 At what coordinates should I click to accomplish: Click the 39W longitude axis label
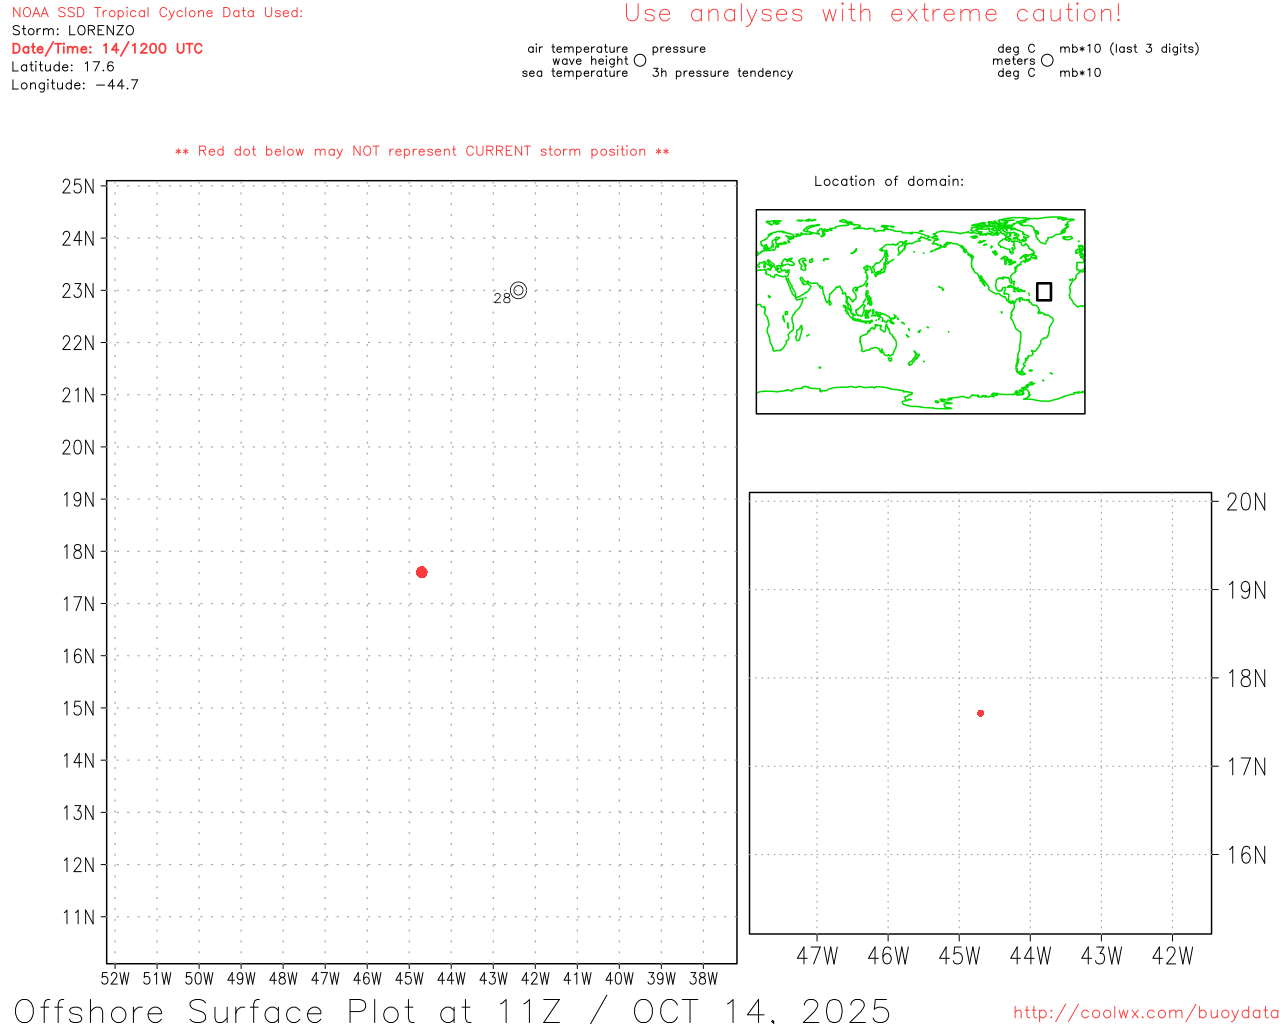pyautogui.click(x=661, y=979)
